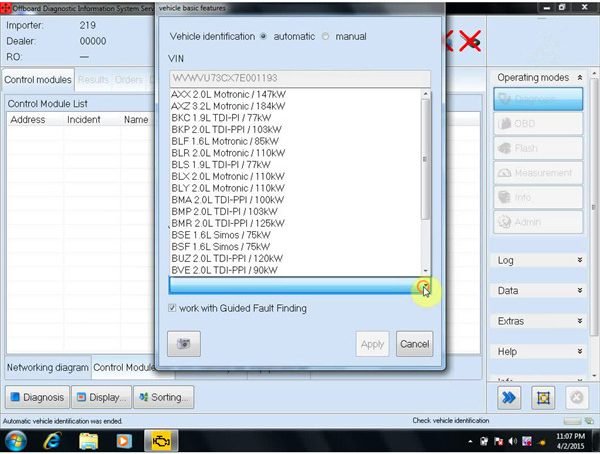This screenshot has height=454, width=600.
Task: Click the volume speaker tray icon
Action: point(512,442)
